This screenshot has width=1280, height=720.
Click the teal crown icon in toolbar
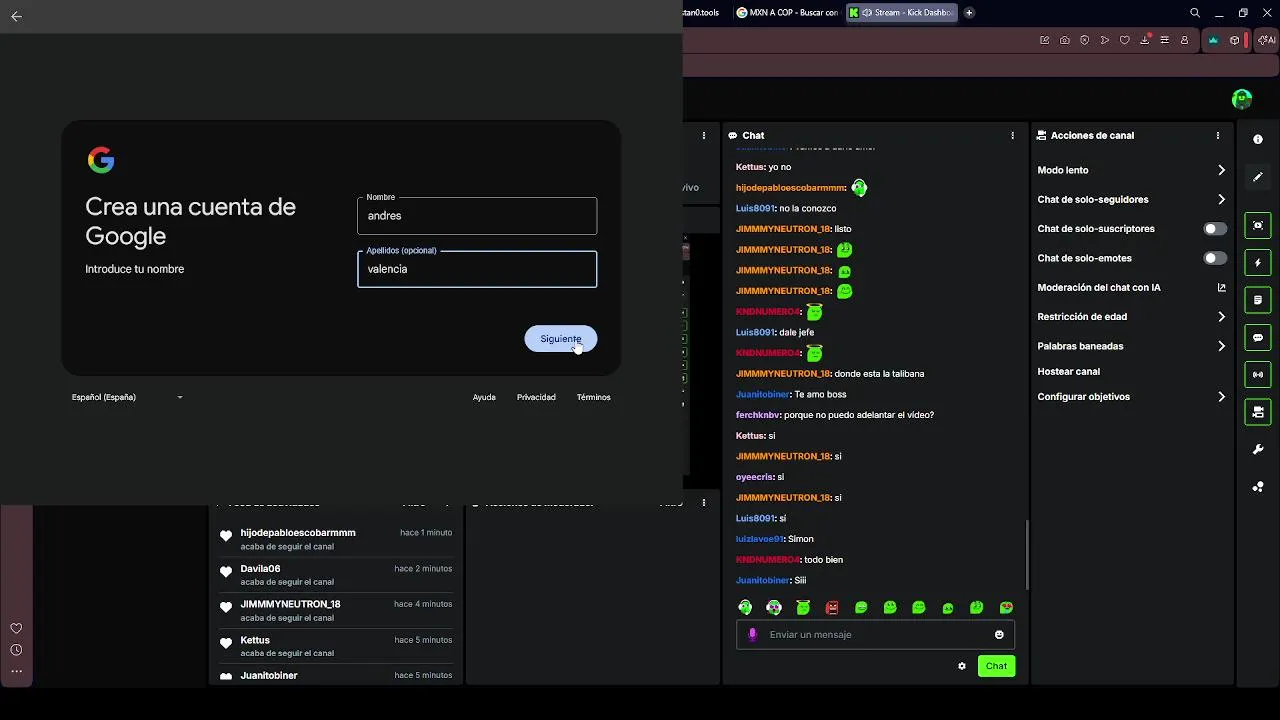[1214, 40]
